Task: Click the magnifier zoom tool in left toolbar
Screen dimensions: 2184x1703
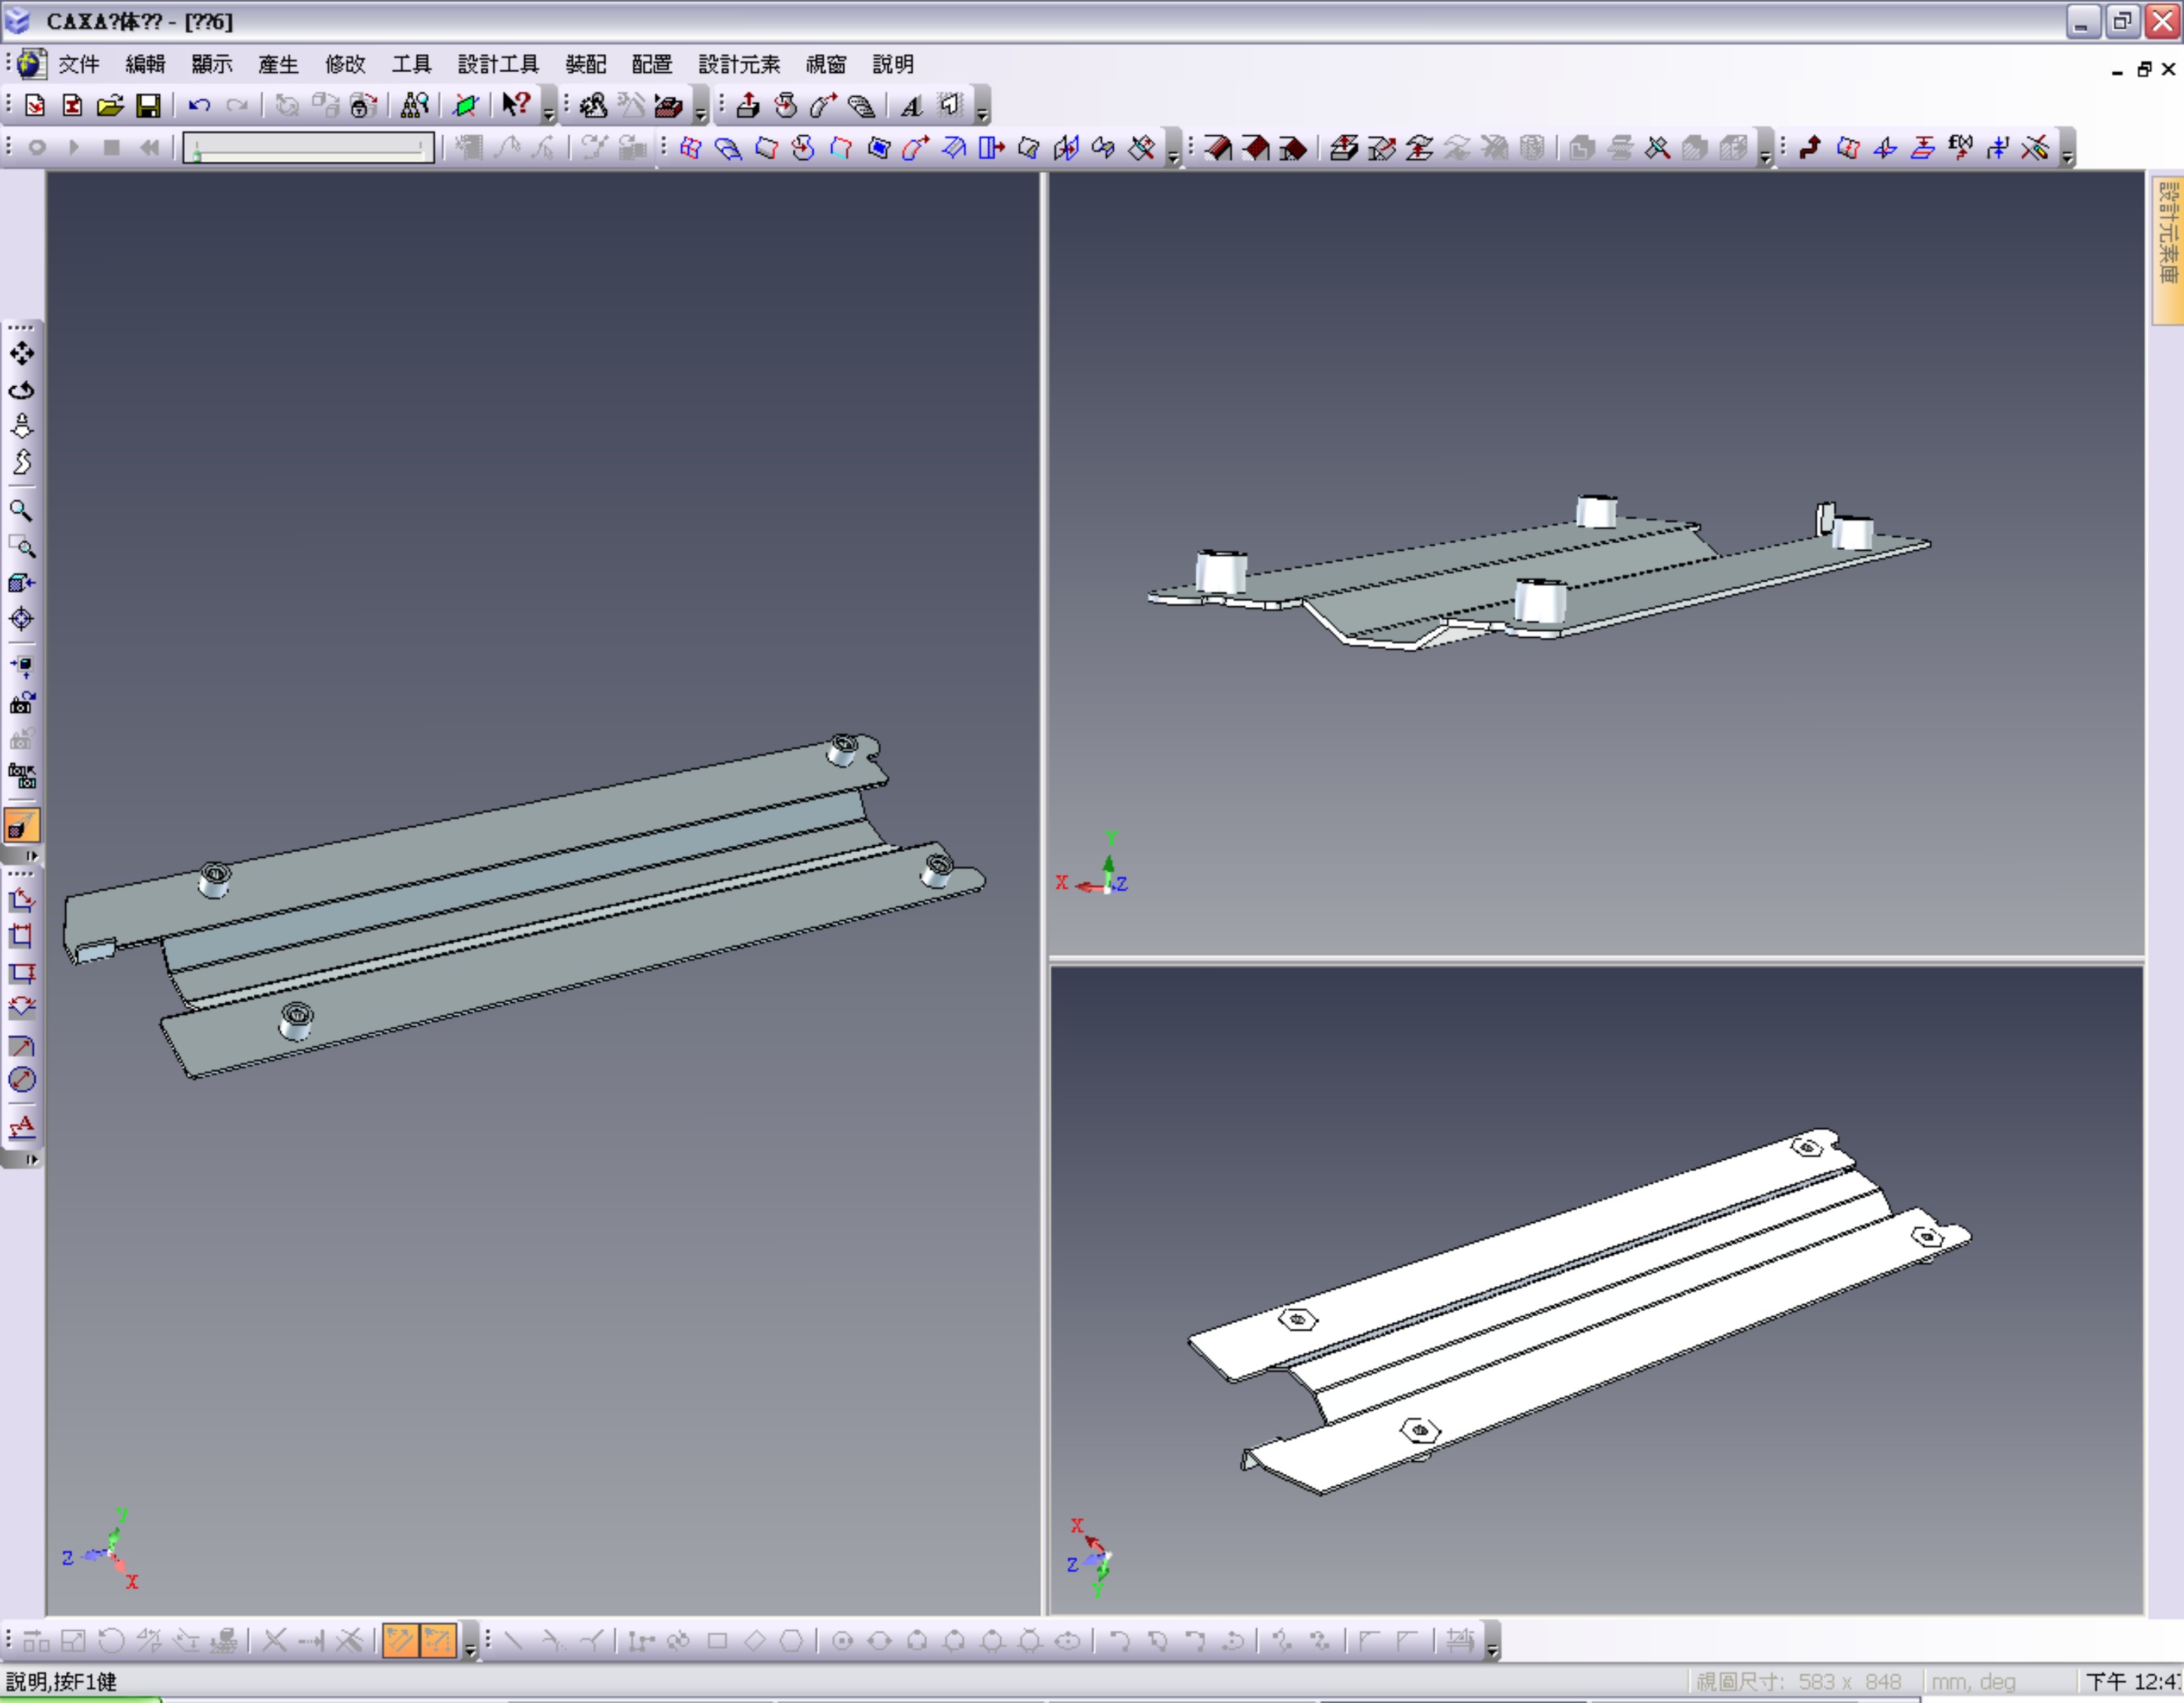Action: click(22, 511)
